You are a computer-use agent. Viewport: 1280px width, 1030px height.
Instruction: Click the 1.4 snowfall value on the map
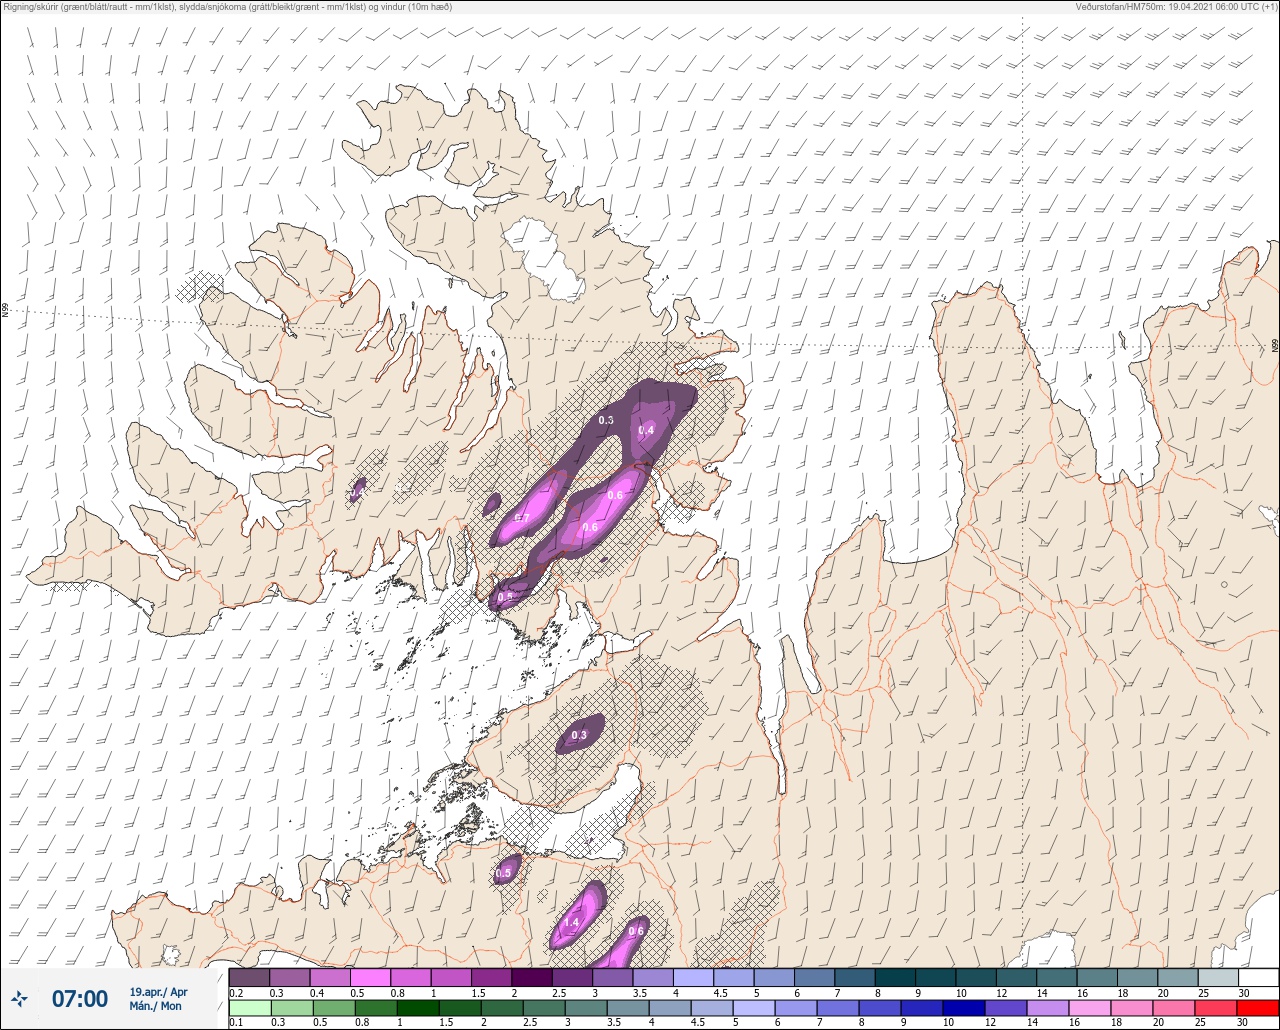tap(572, 922)
